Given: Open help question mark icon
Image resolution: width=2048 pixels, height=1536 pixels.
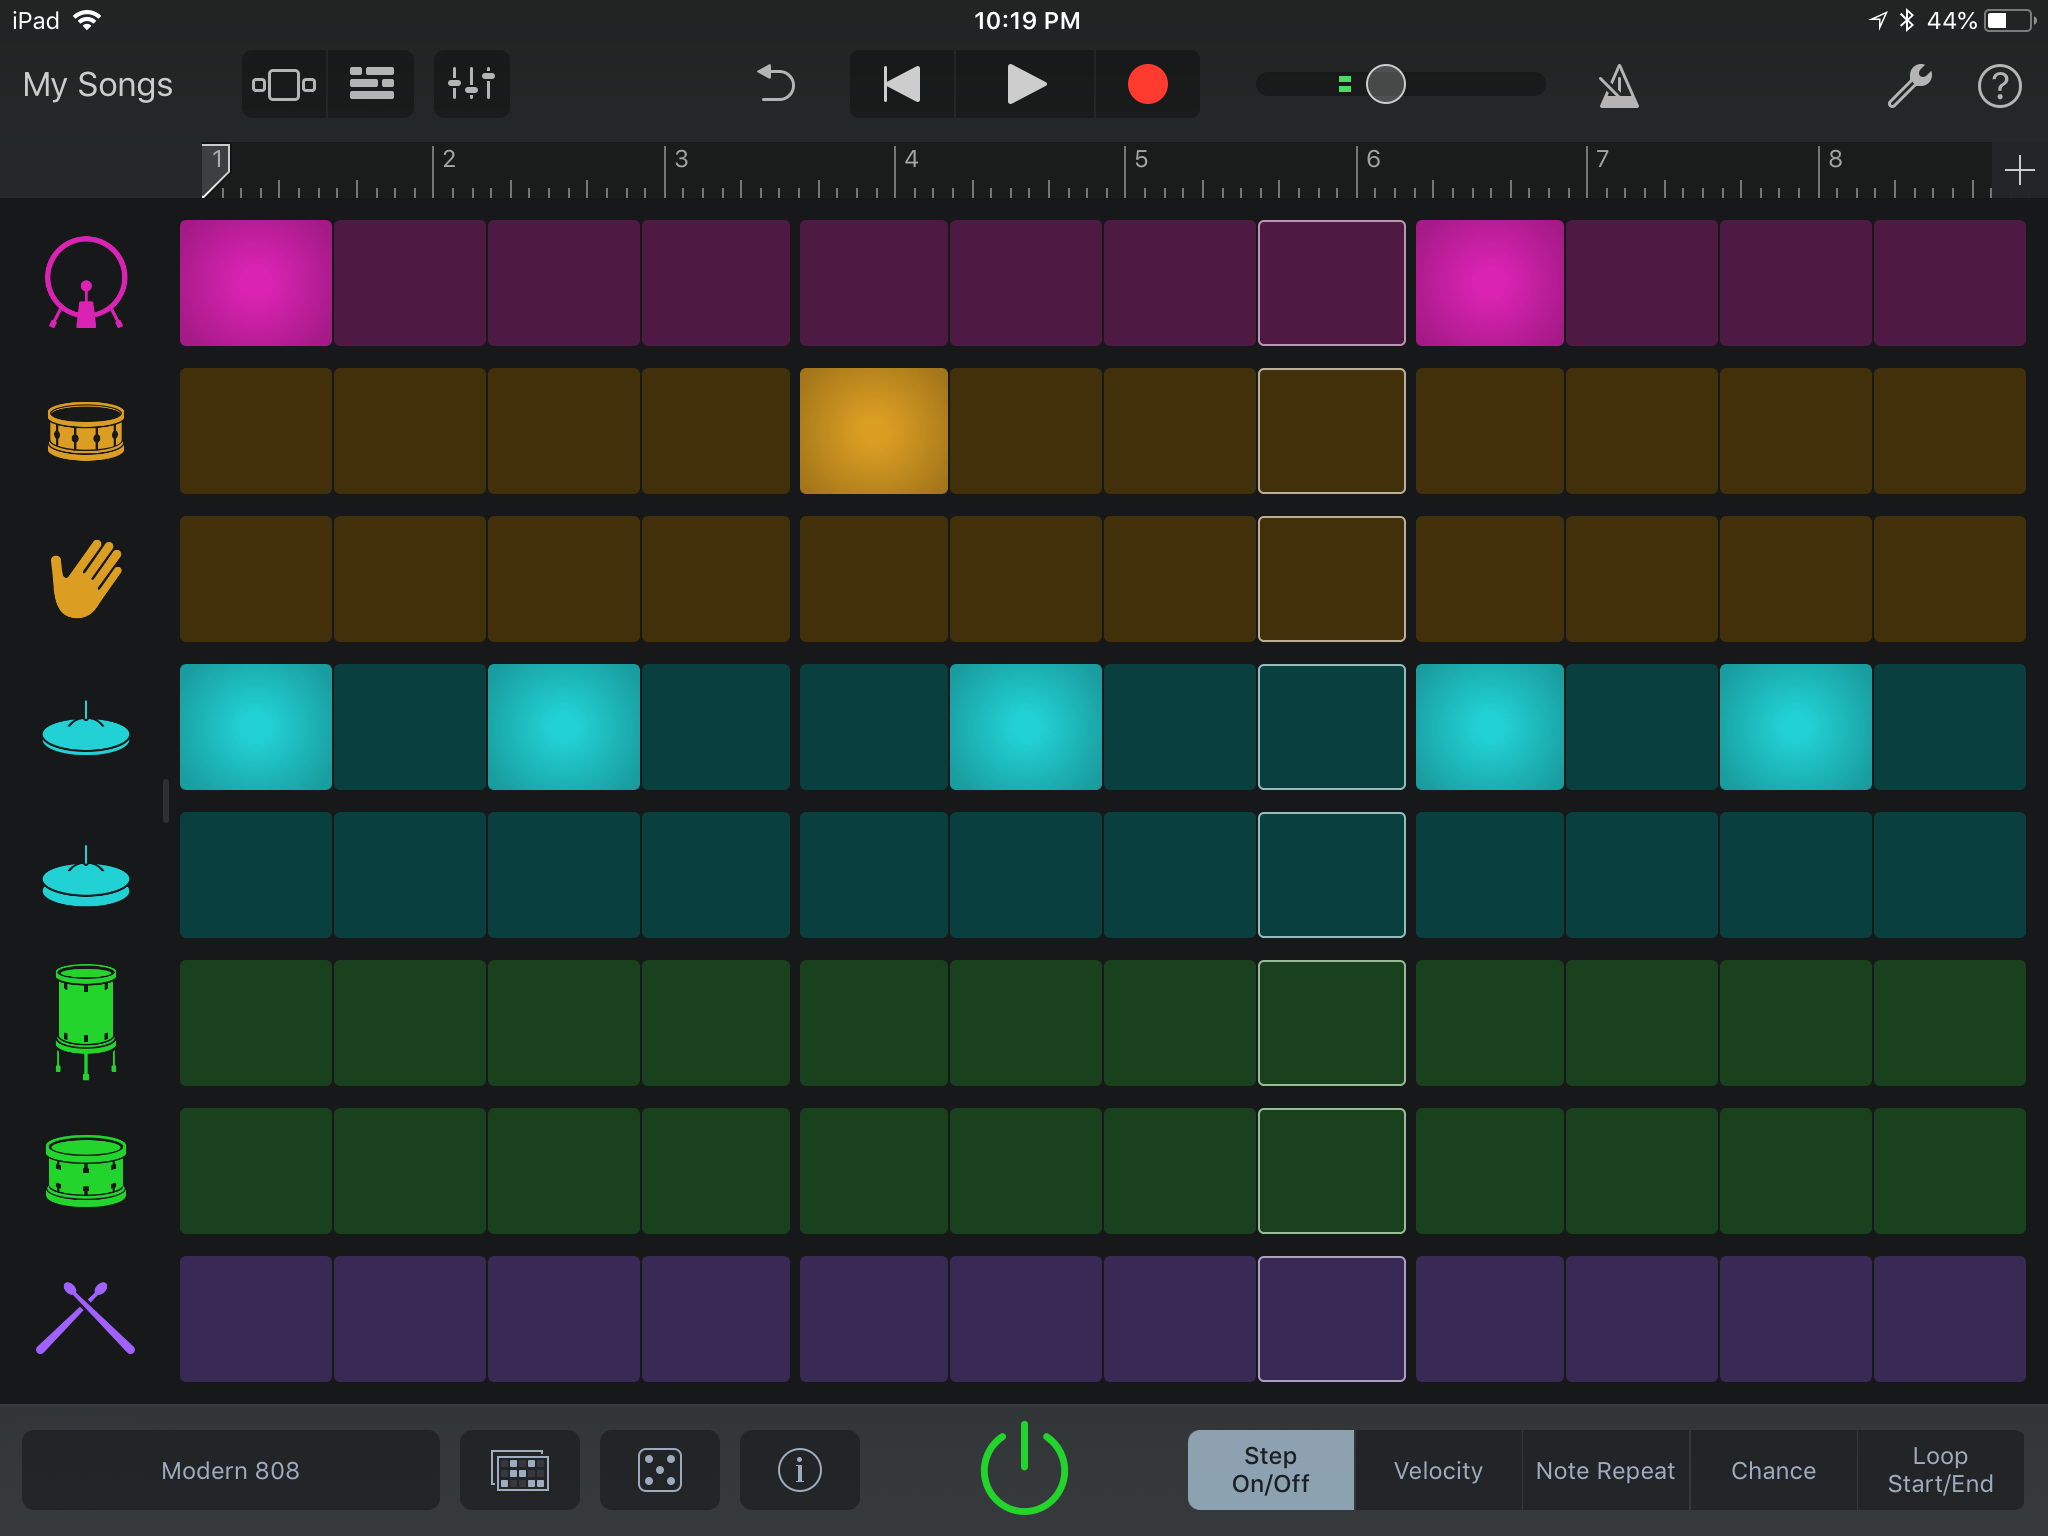Looking at the screenshot, I should (1999, 86).
